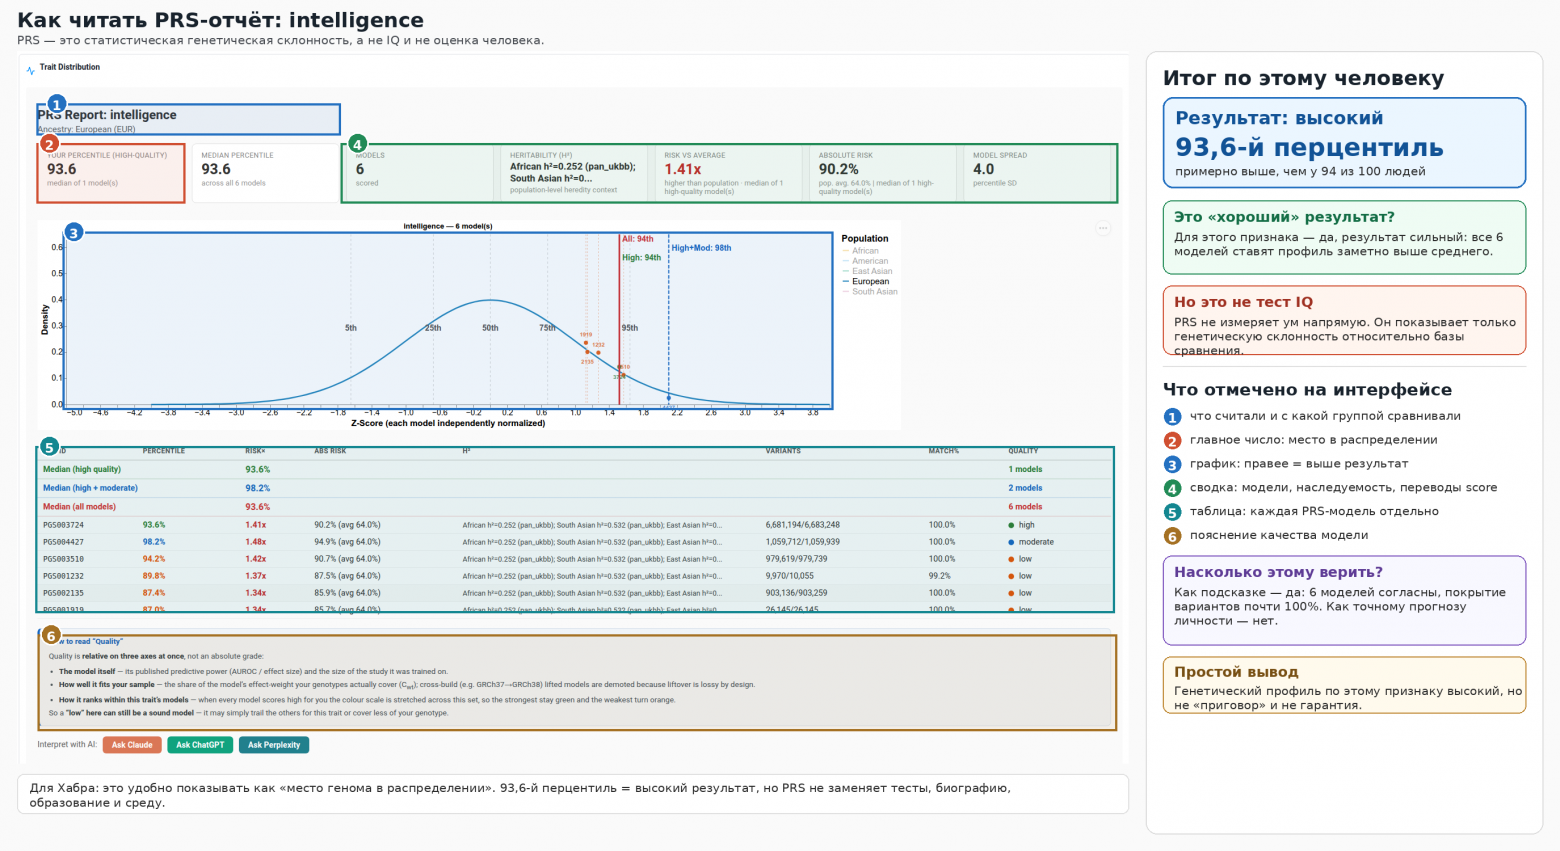The height and width of the screenshot is (851, 1560).
Task: Click badge 2 on Your Percentile card
Action: click(49, 144)
